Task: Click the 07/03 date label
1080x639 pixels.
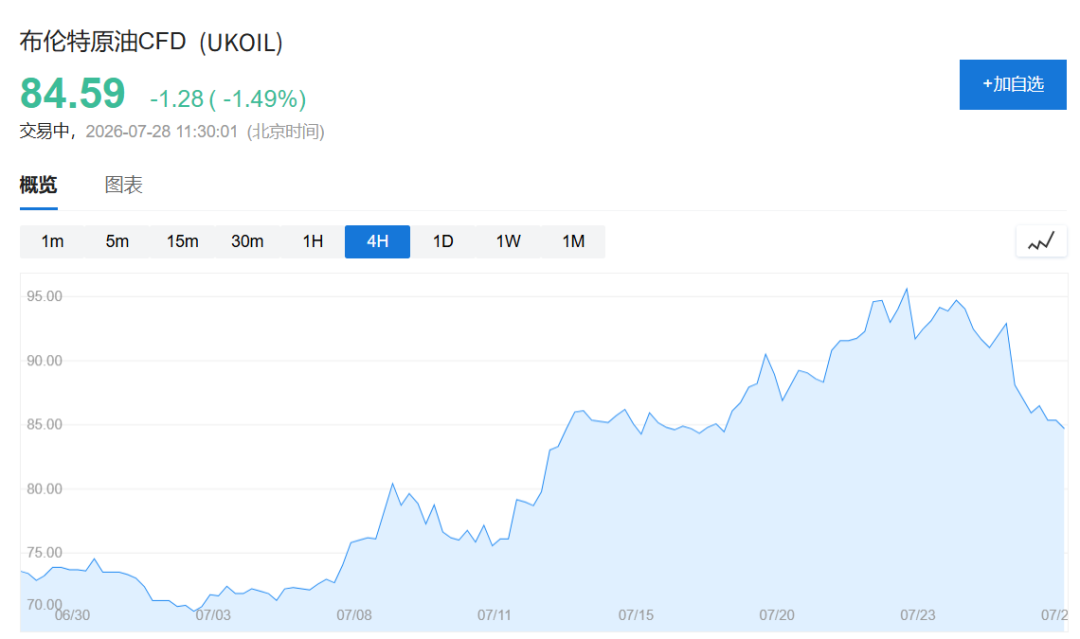Action: 213,615
